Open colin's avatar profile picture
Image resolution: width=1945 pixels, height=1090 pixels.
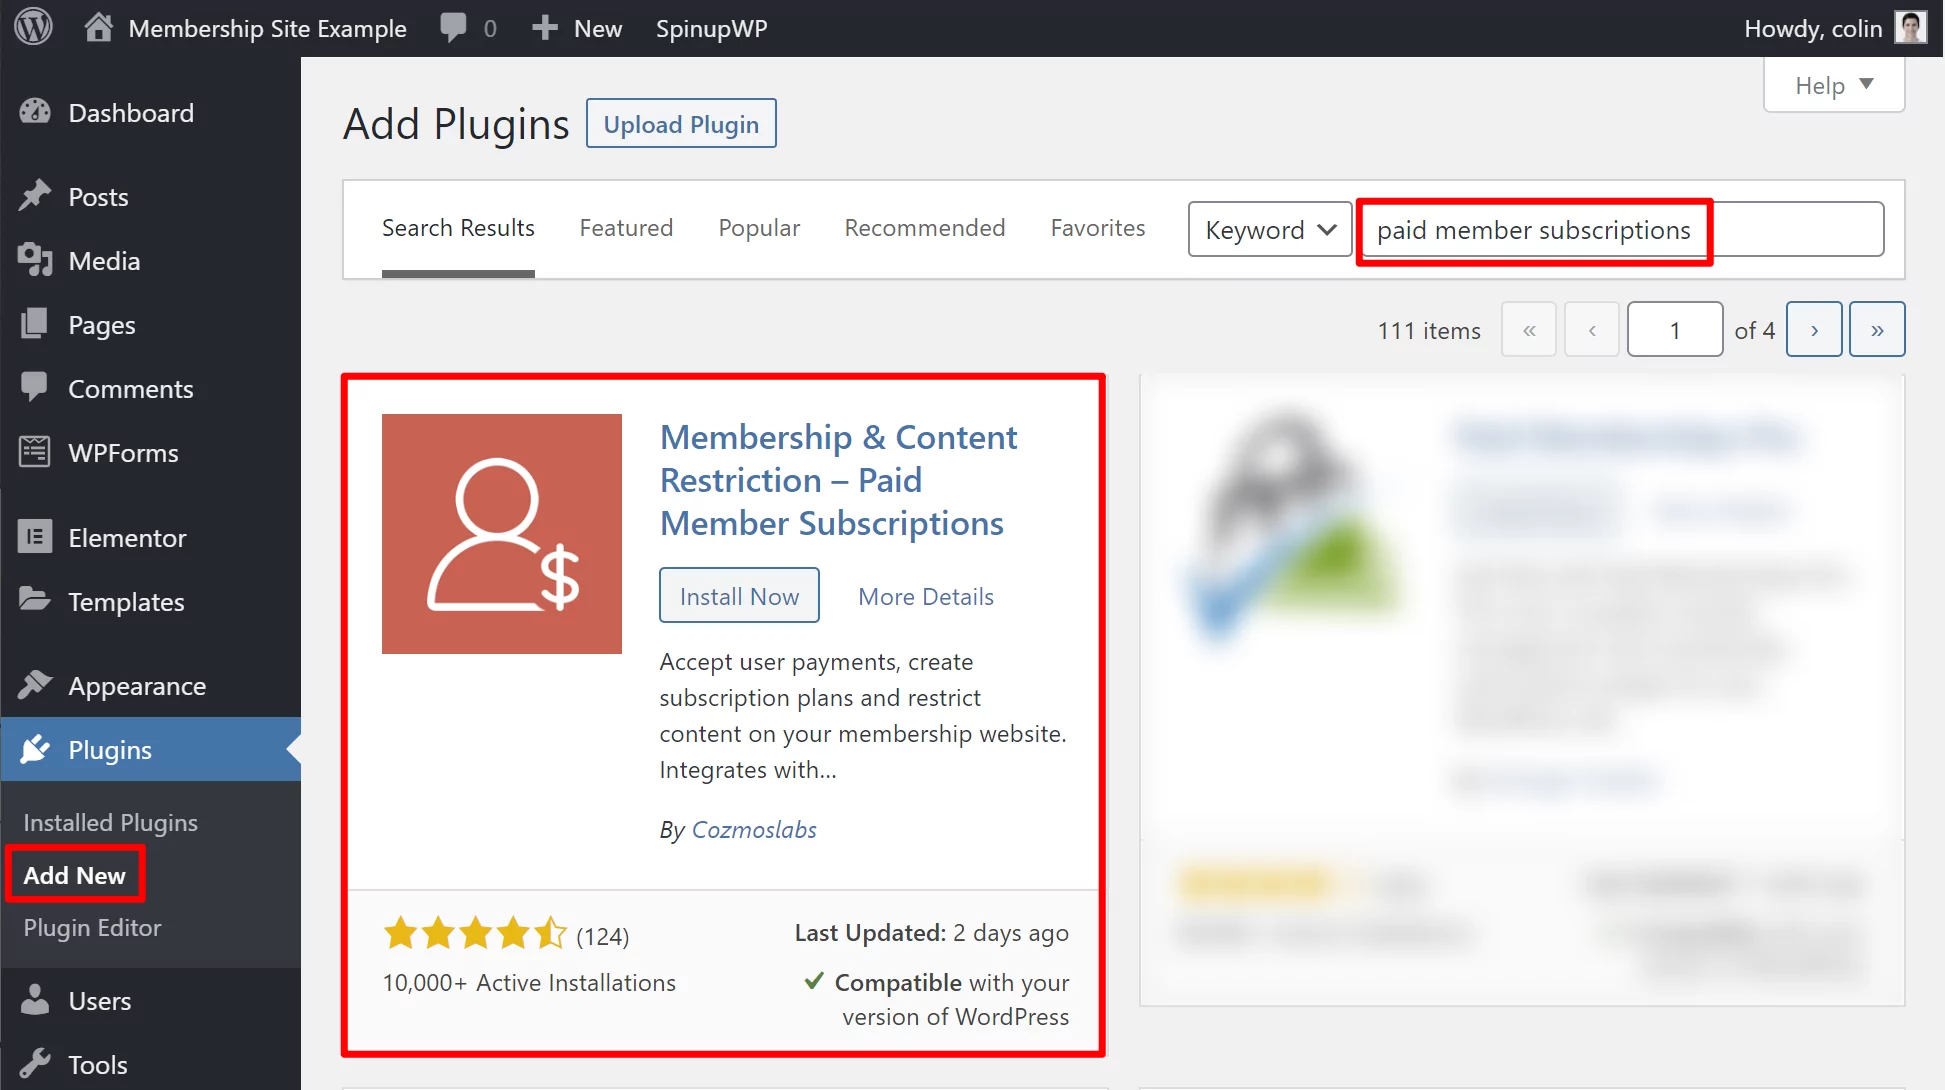click(1910, 28)
